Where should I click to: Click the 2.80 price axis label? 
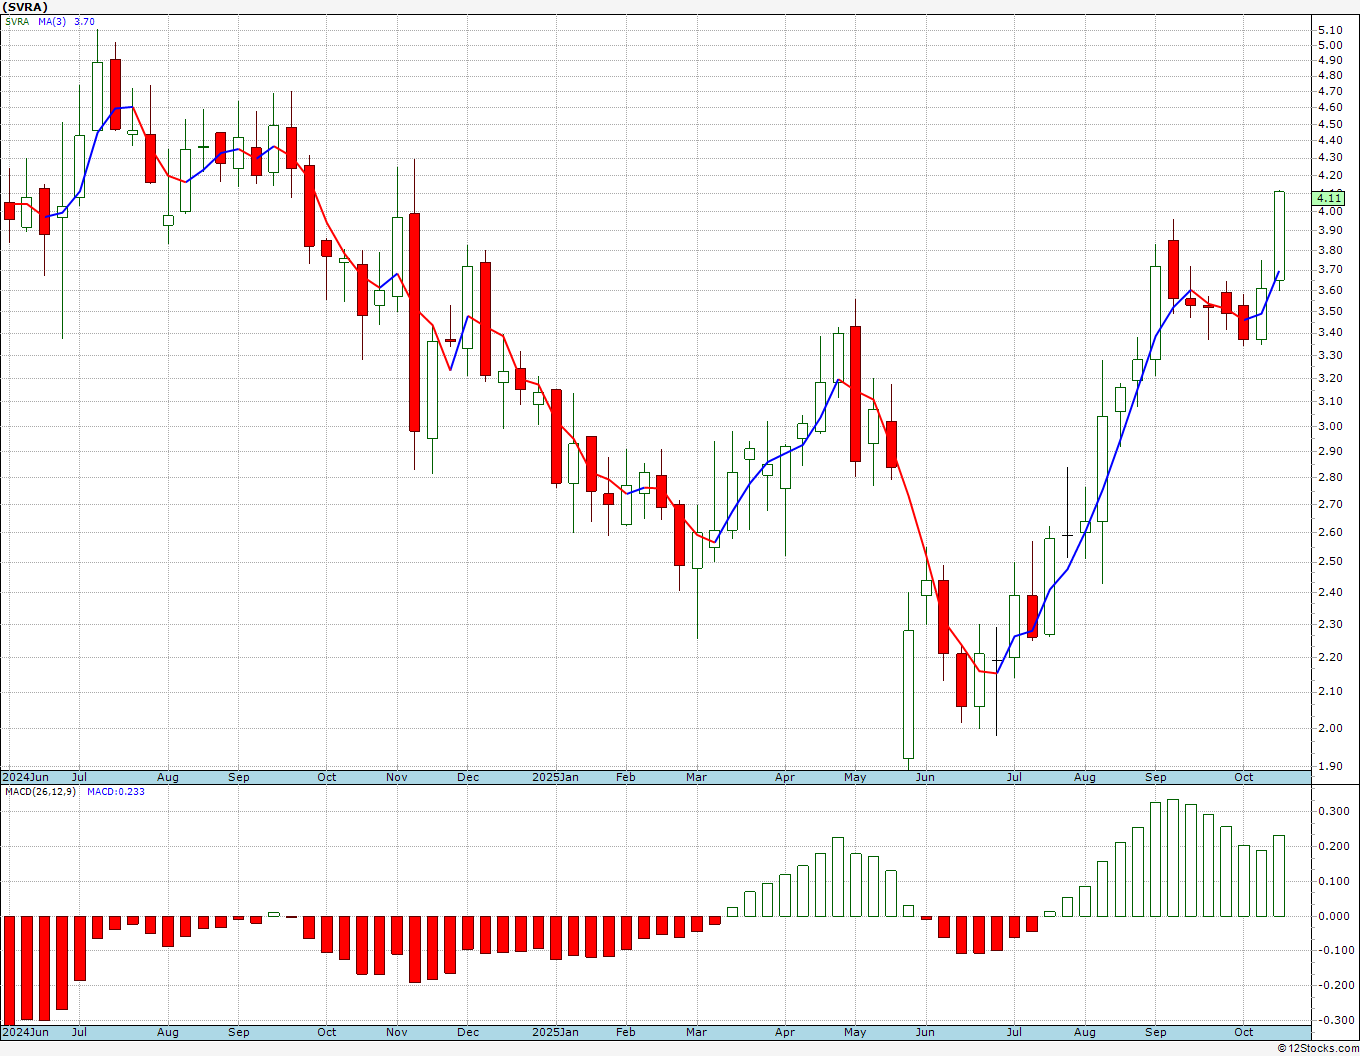1330,477
